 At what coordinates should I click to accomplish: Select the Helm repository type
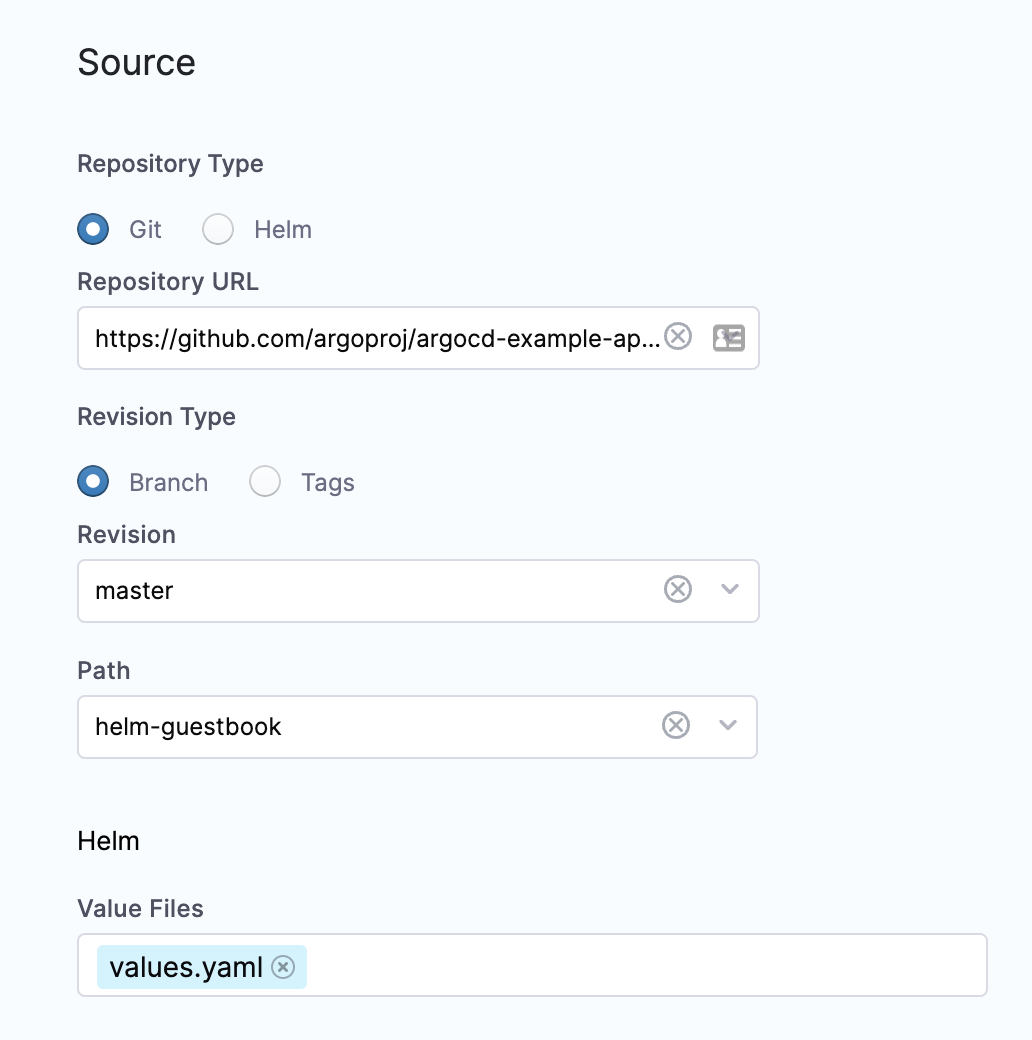tap(218, 229)
